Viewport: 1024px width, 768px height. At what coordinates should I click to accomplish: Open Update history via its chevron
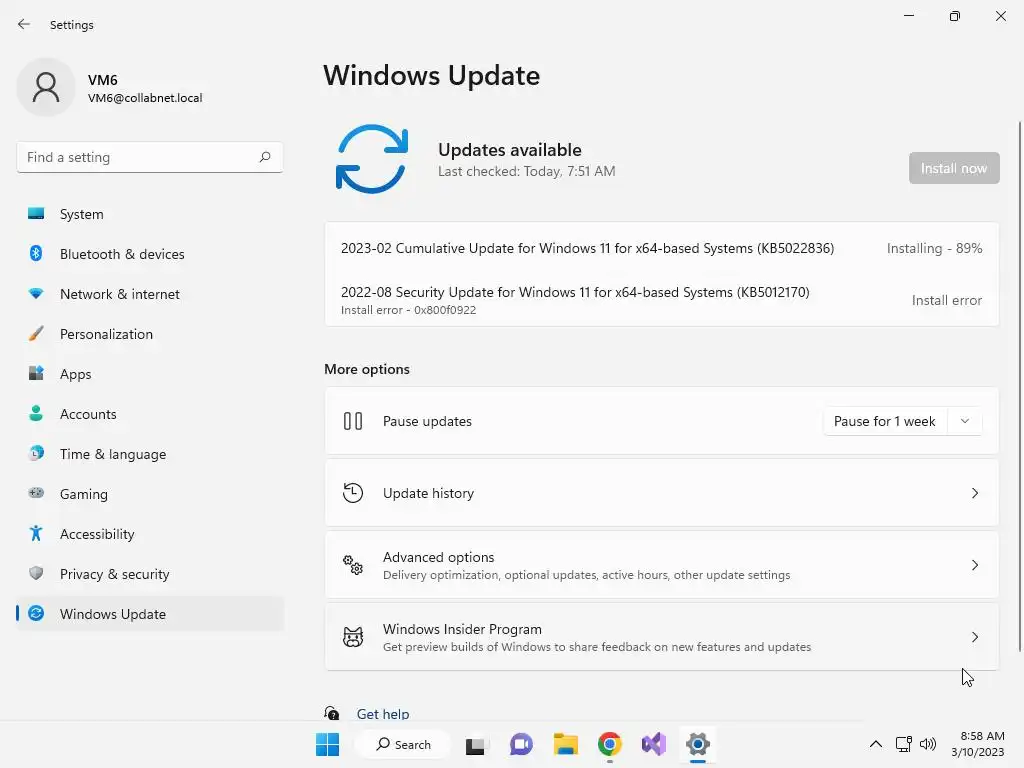(x=974, y=493)
